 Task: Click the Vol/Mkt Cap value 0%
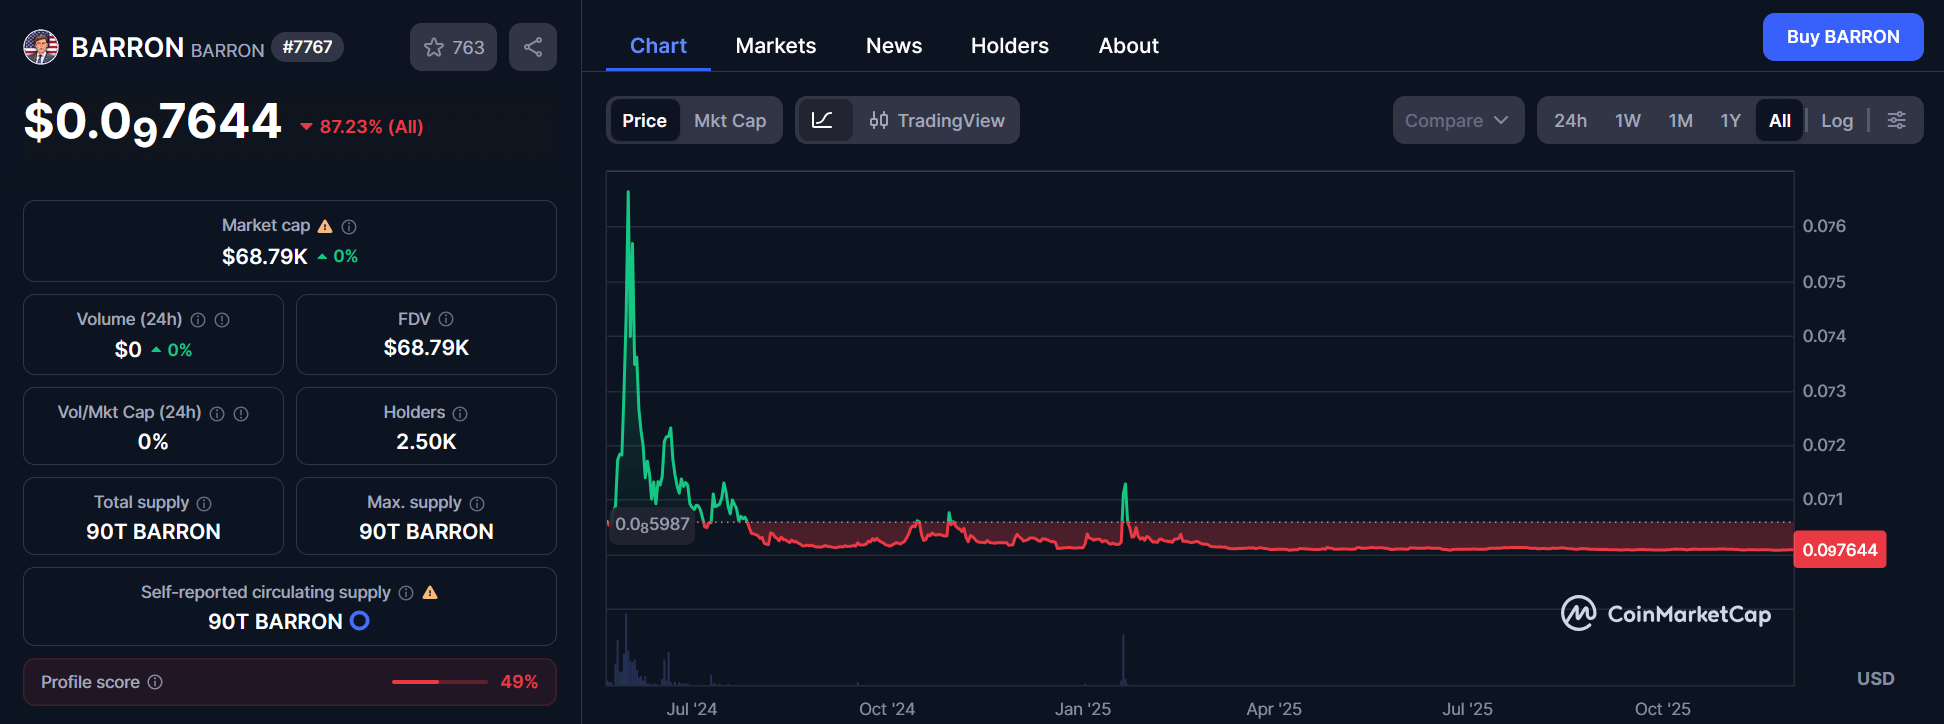(x=153, y=442)
